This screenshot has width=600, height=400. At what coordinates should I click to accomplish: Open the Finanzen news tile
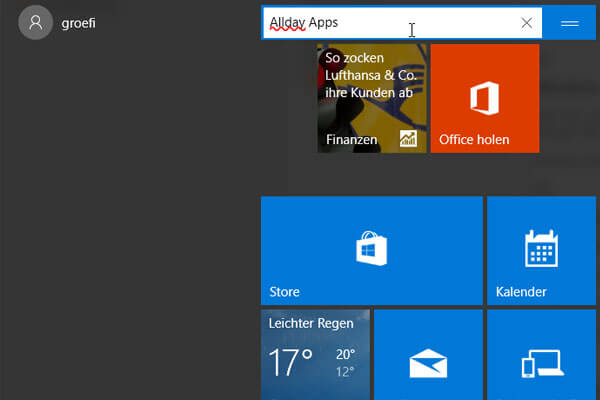(x=372, y=98)
